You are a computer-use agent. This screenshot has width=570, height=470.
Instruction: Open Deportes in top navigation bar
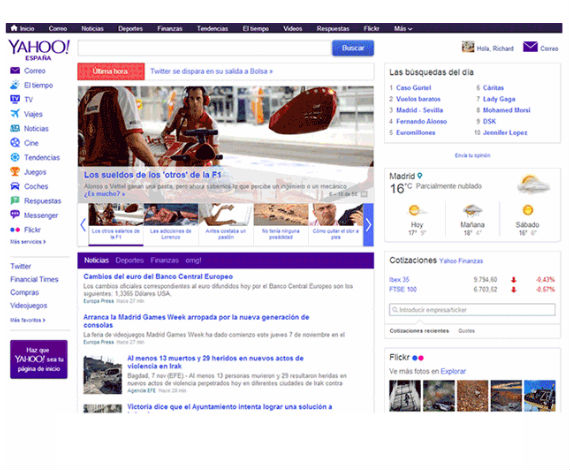[130, 28]
